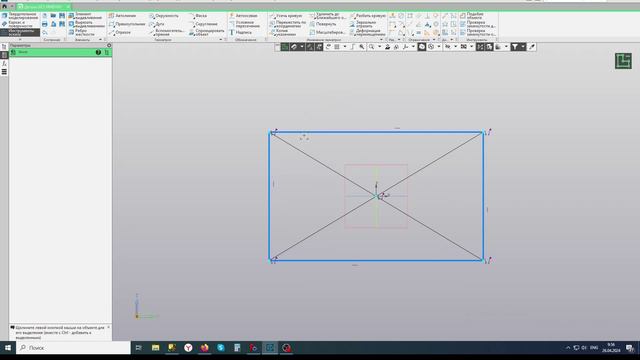
Task: Click the zoom magnifier in view toolbar
Action: point(371,47)
